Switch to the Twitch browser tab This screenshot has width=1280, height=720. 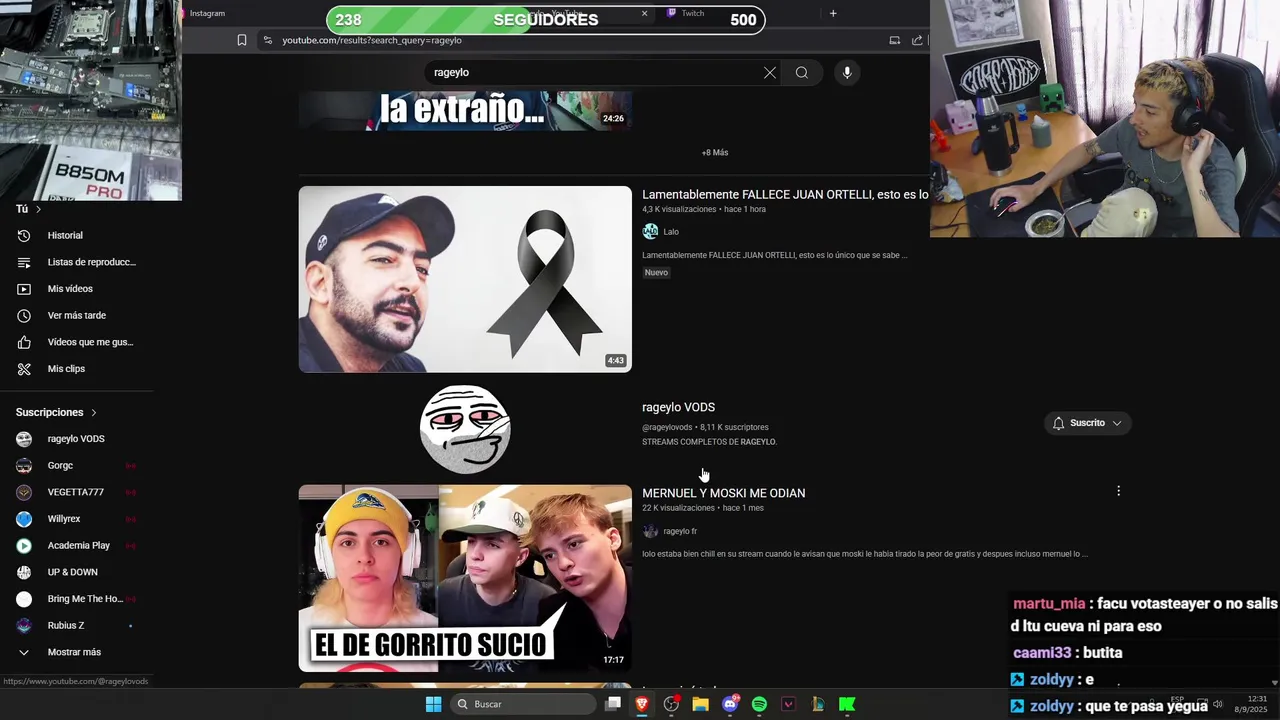[x=693, y=13]
